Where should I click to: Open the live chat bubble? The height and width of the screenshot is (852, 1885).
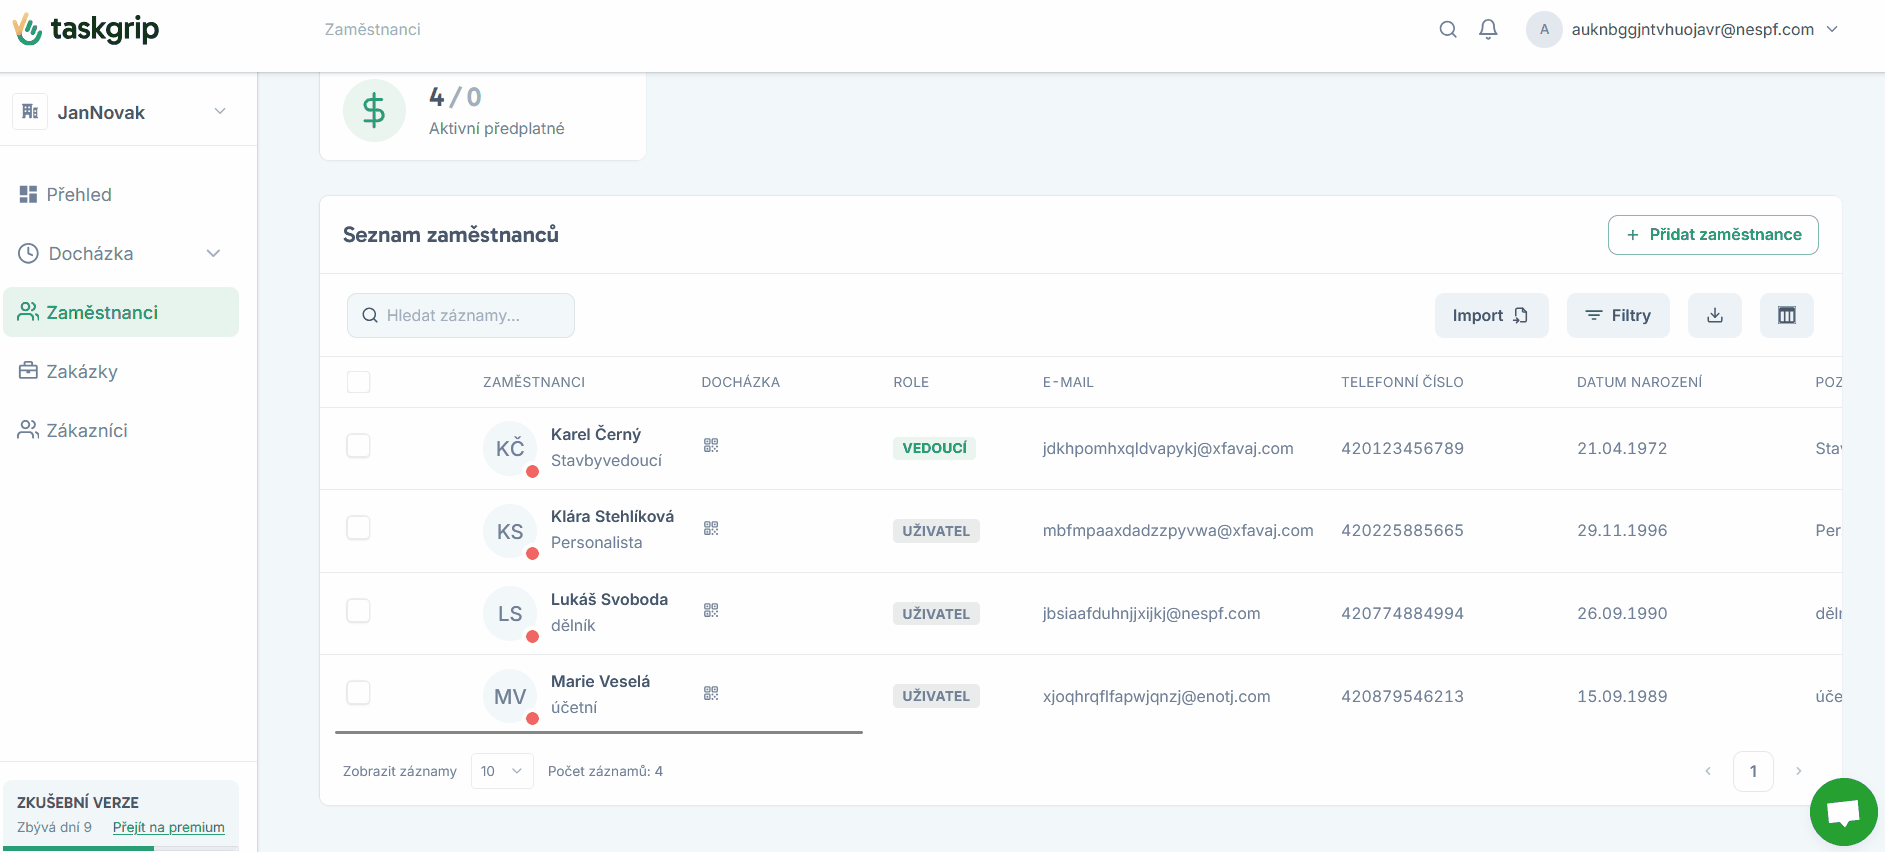click(1843, 811)
